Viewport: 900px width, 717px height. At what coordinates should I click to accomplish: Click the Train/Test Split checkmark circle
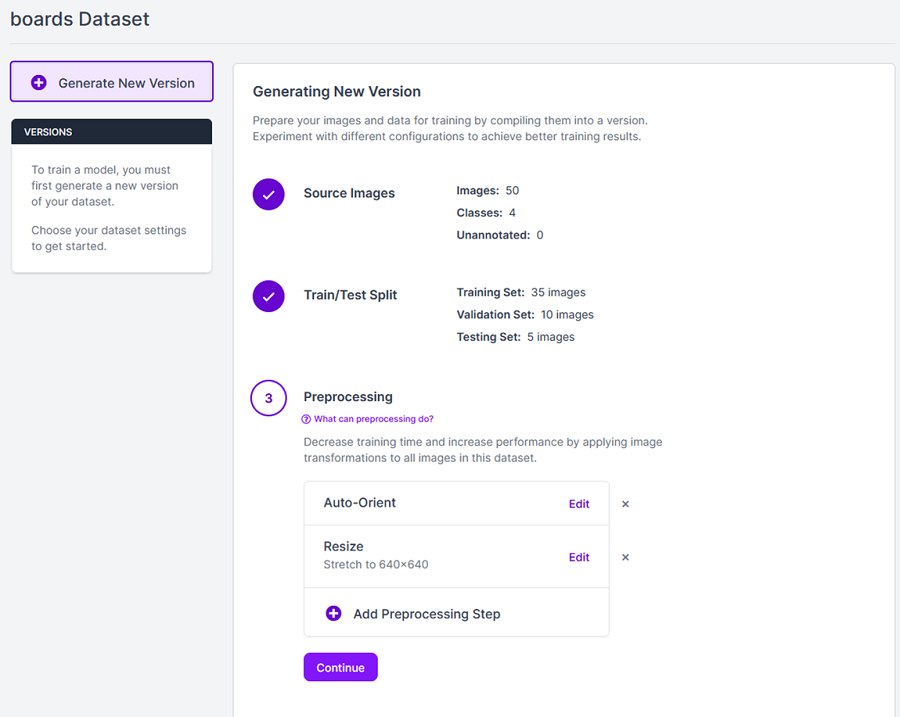(x=268, y=296)
